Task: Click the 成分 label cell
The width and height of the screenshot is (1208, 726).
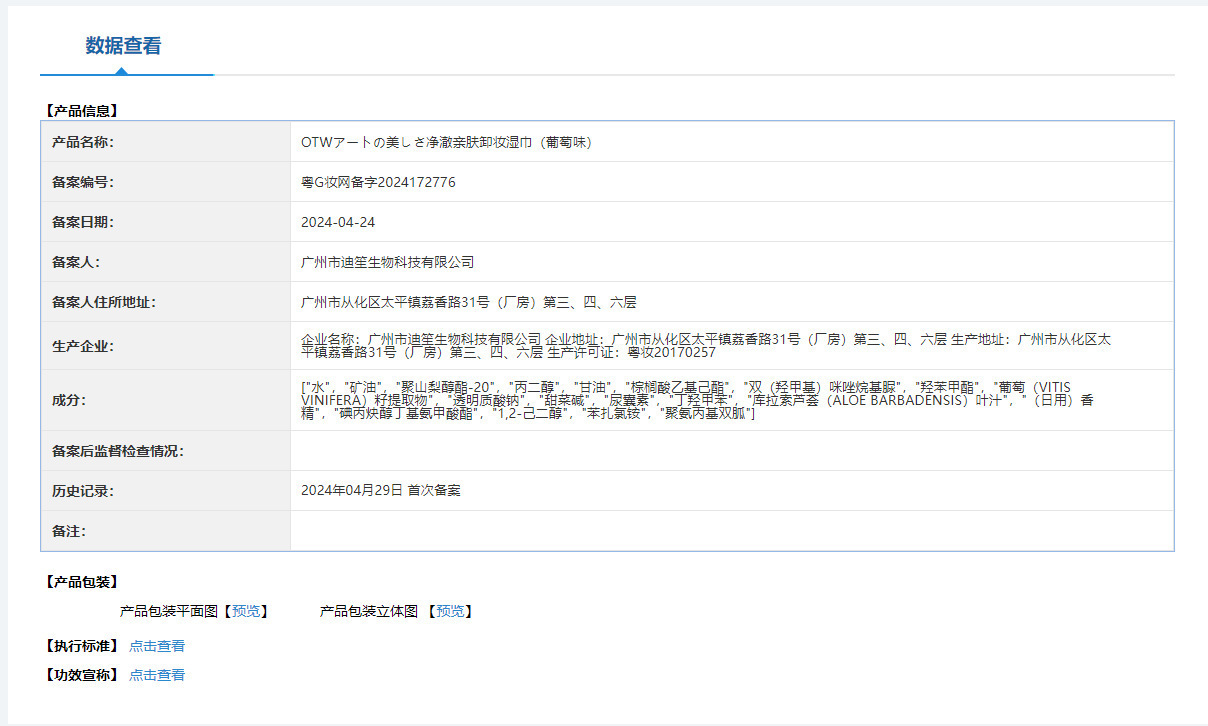Action: click(166, 400)
